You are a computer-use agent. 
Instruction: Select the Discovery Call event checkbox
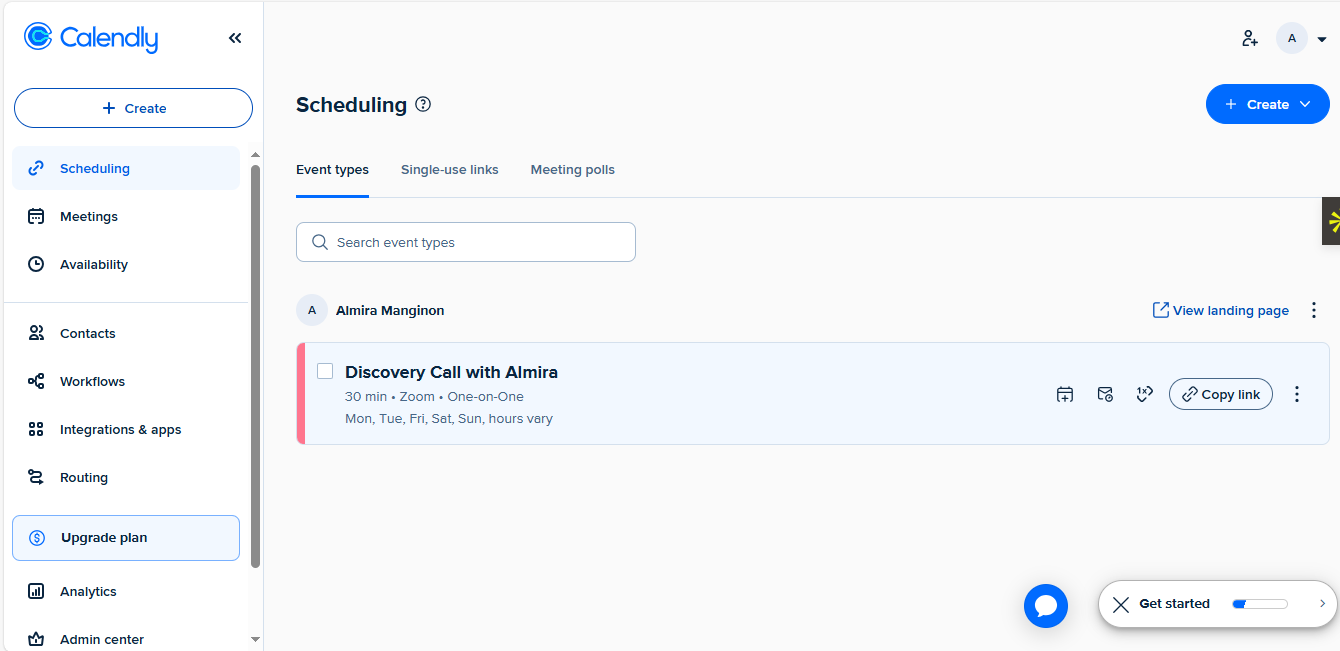click(x=325, y=372)
